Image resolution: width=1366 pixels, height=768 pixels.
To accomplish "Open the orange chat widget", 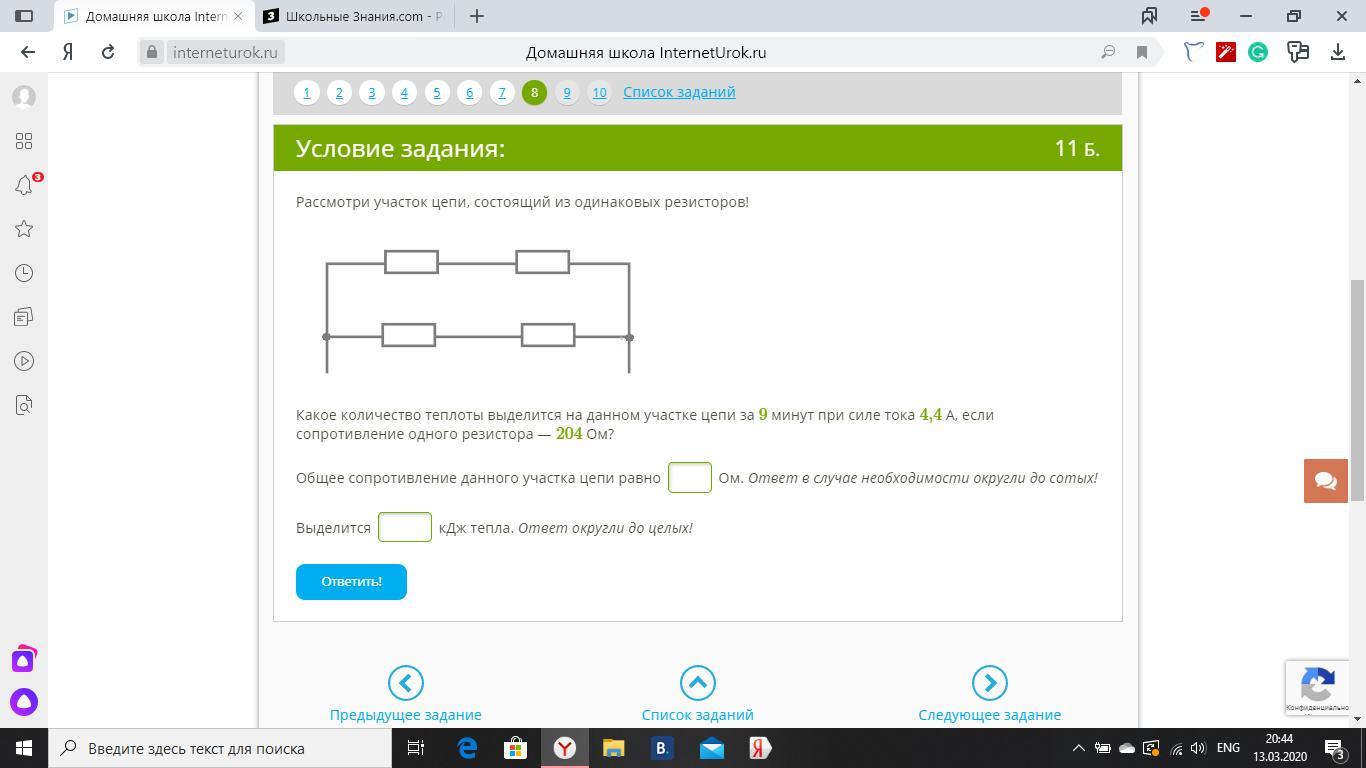I will [1326, 481].
